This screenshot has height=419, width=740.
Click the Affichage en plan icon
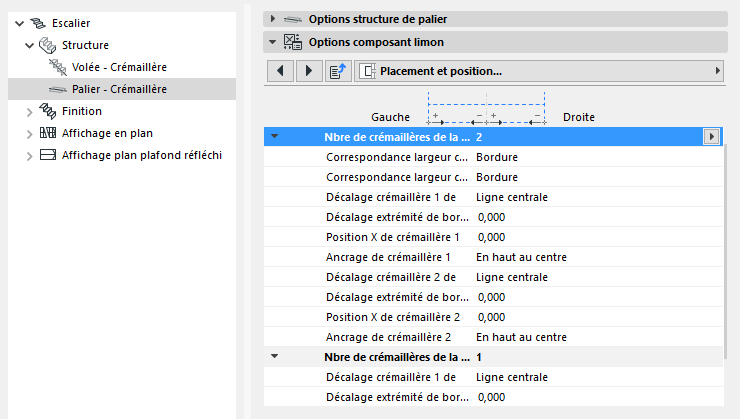point(48,133)
